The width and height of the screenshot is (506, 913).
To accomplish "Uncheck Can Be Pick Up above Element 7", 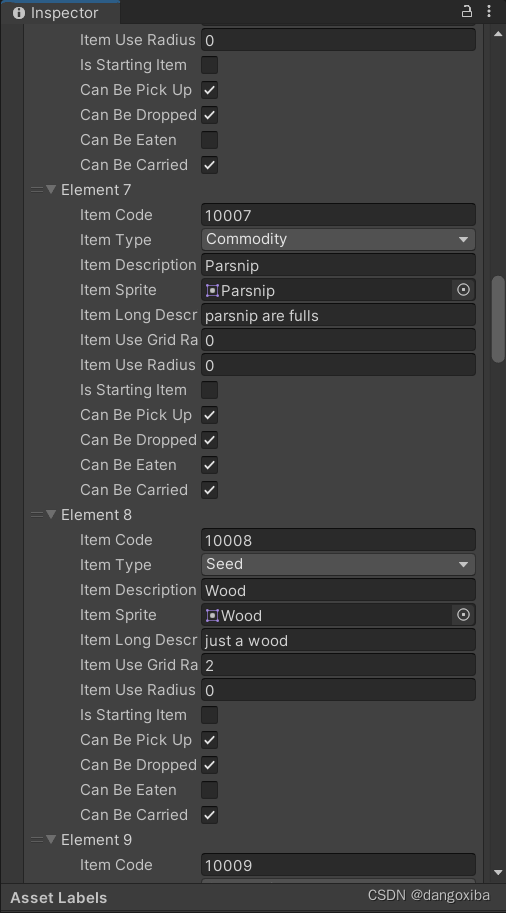I will click(210, 90).
